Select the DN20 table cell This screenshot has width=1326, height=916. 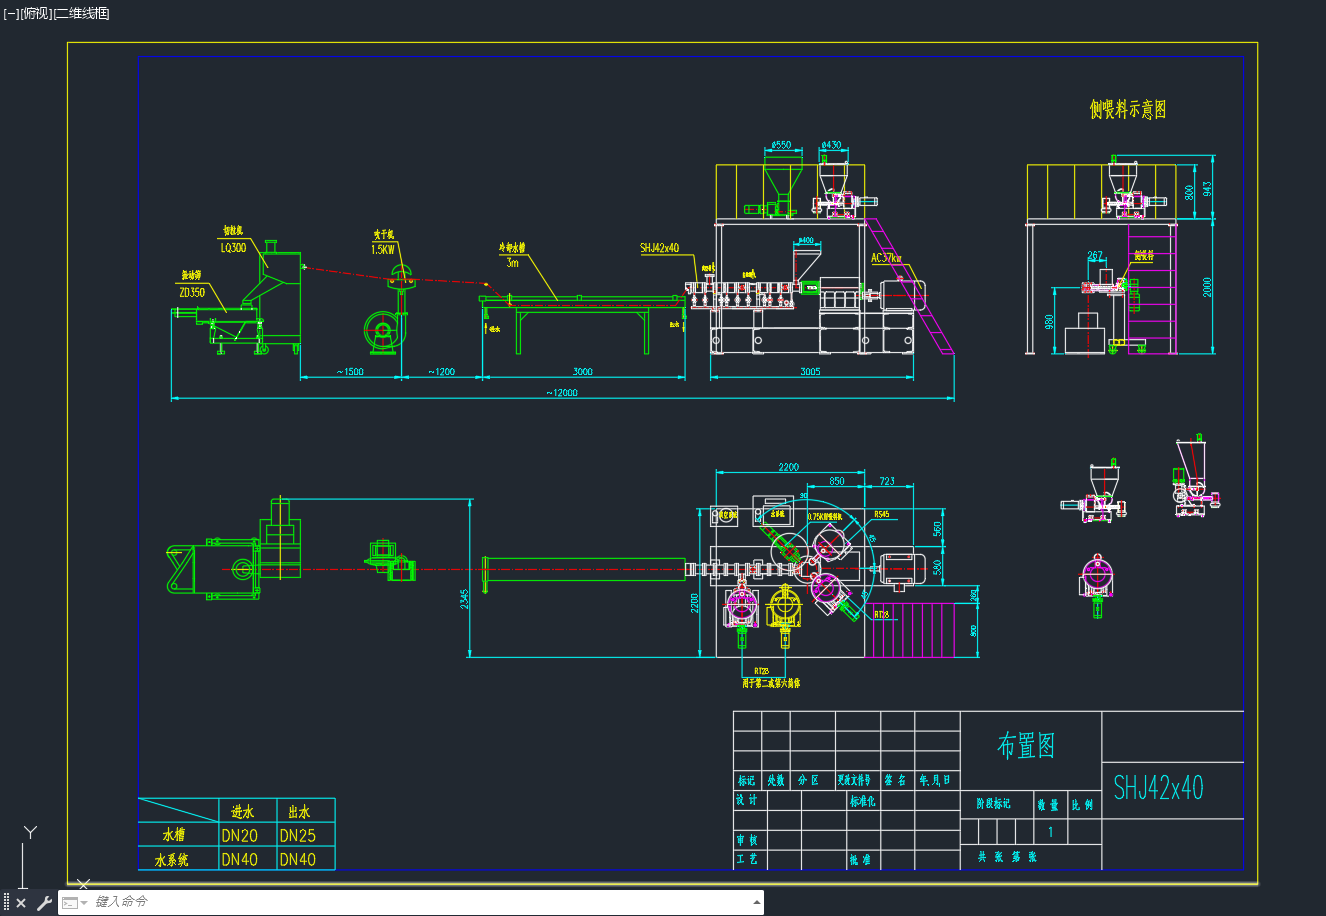[240, 835]
